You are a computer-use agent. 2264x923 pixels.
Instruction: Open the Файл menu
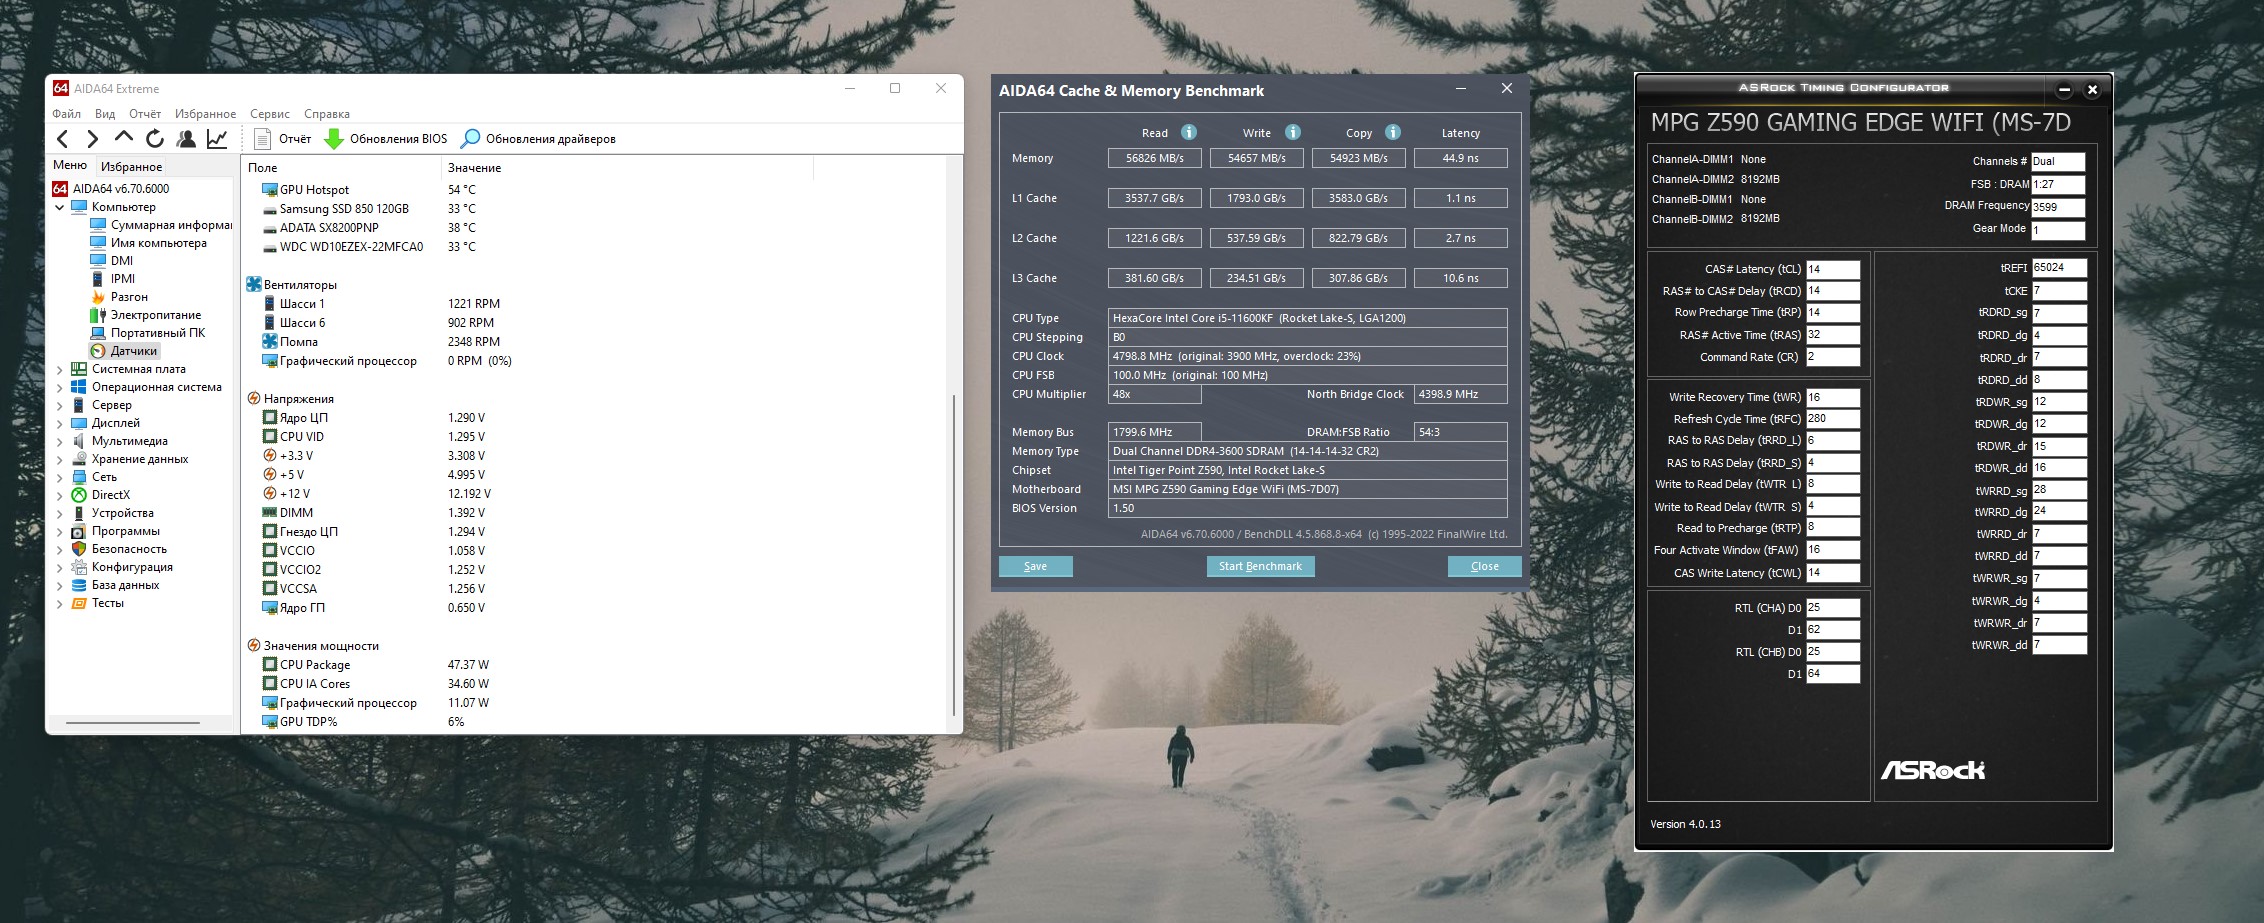67,114
